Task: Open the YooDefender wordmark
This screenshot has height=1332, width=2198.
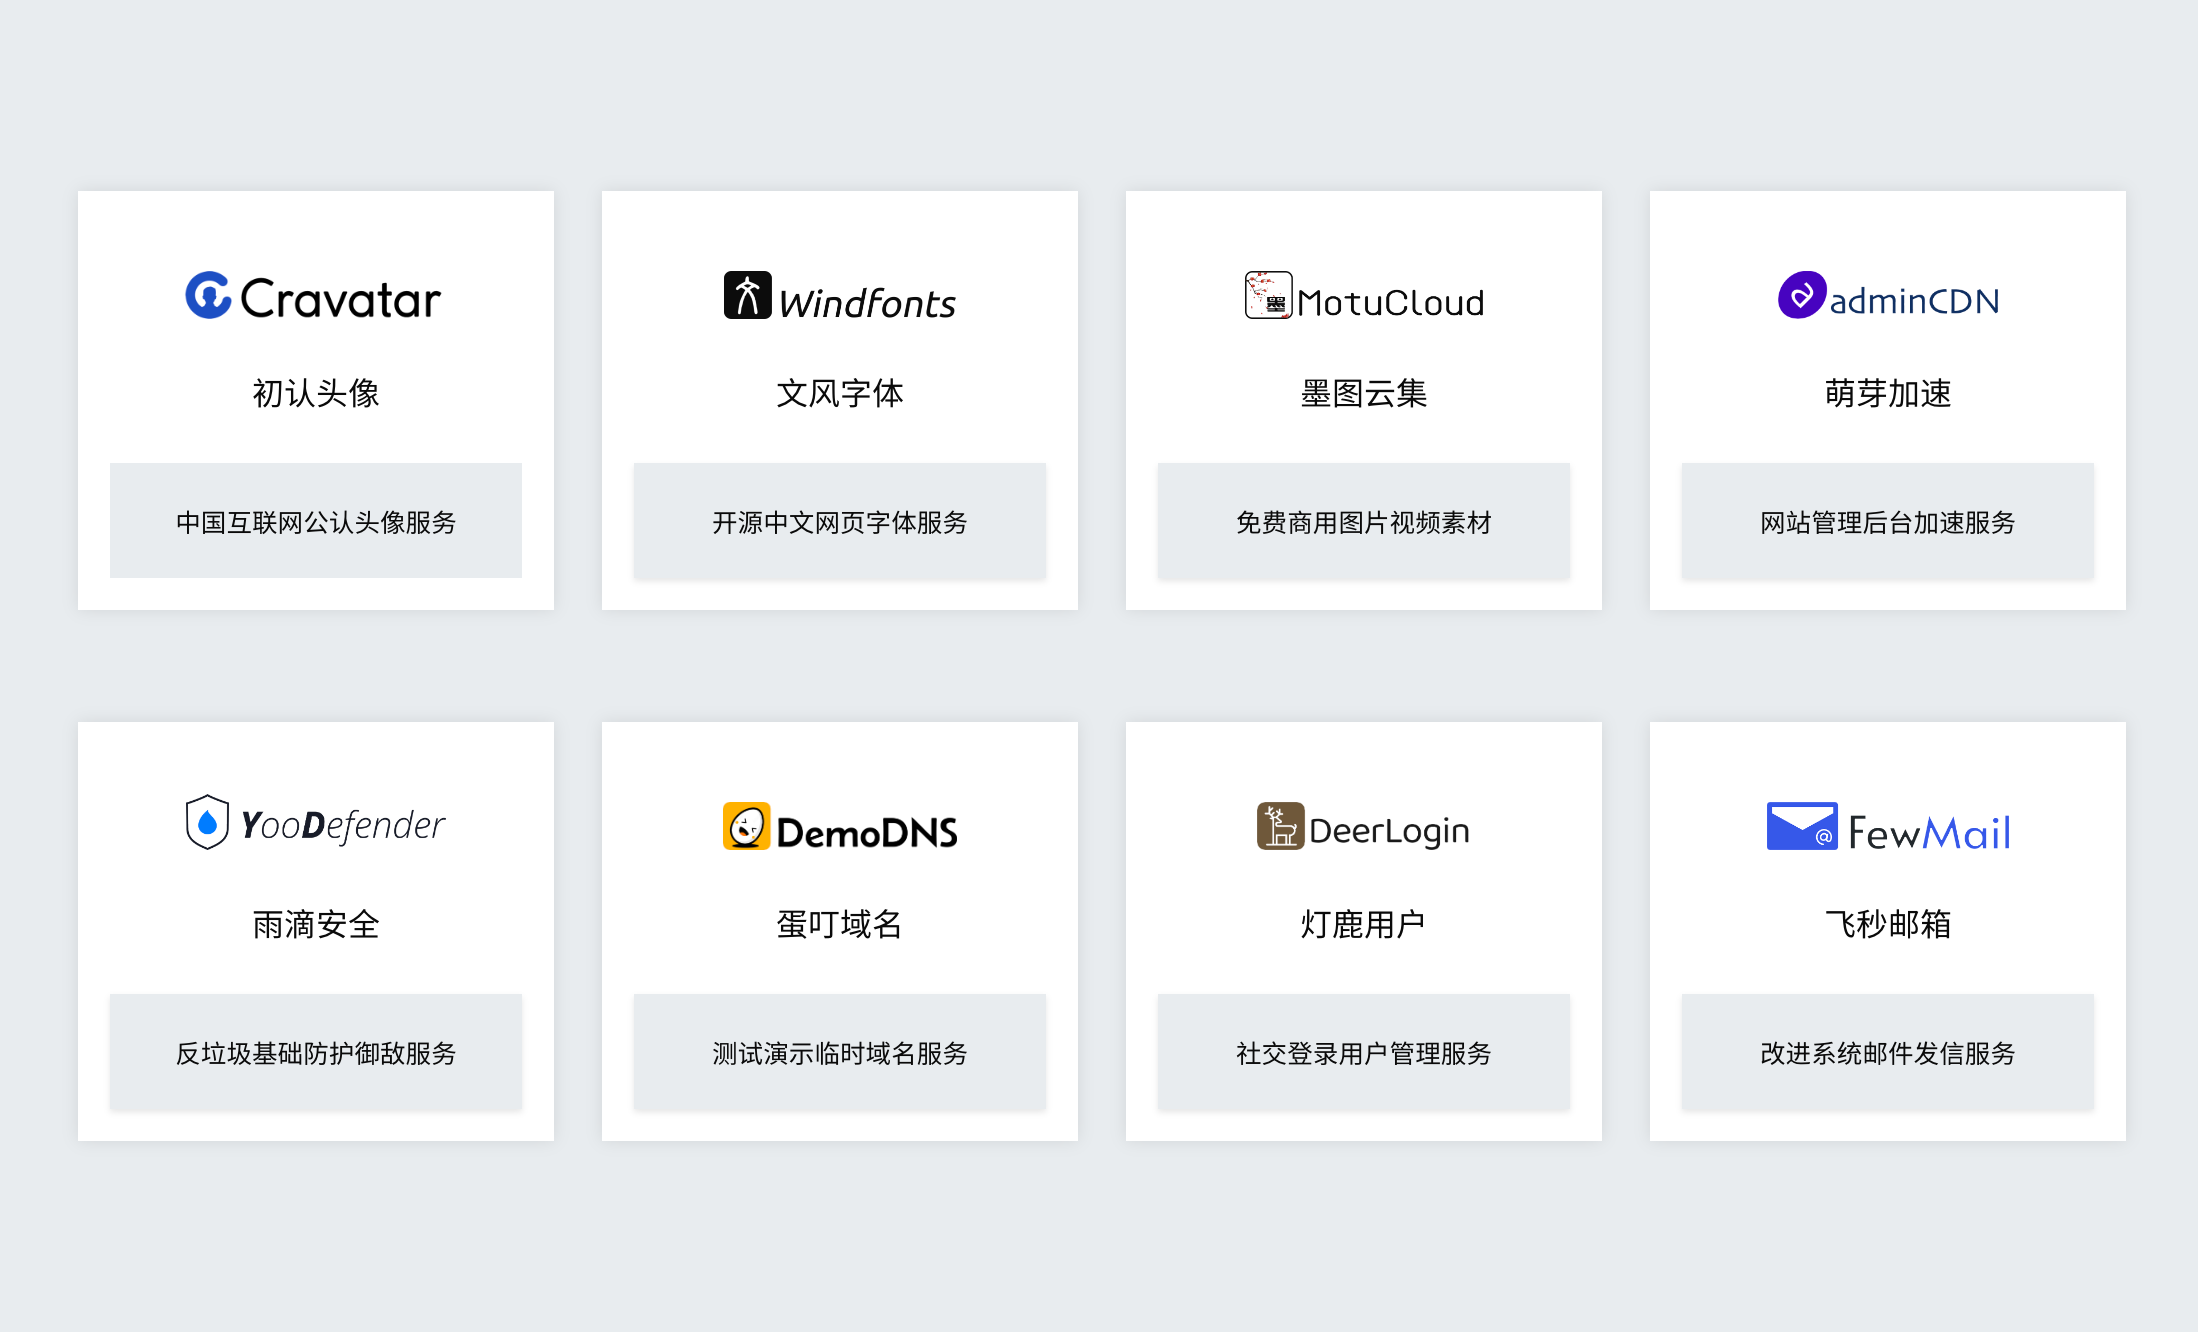Action: pos(343,826)
